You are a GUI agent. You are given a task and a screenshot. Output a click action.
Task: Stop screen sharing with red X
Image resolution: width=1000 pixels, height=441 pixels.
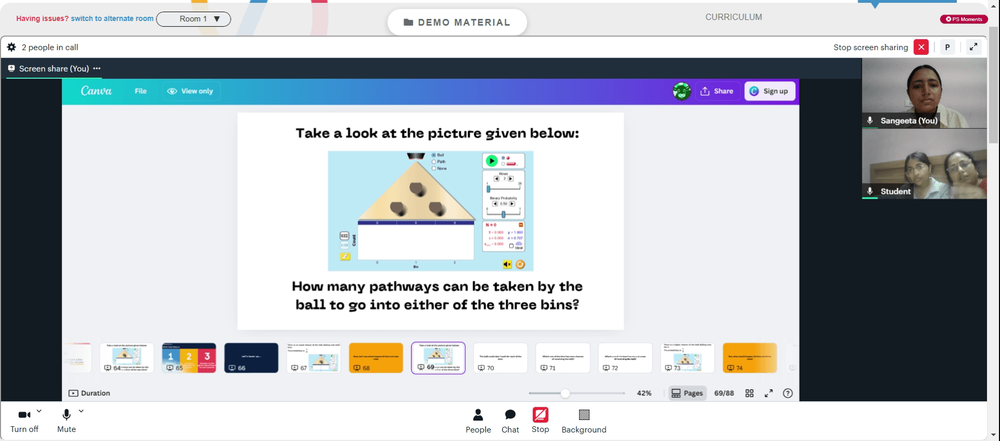[921, 47]
